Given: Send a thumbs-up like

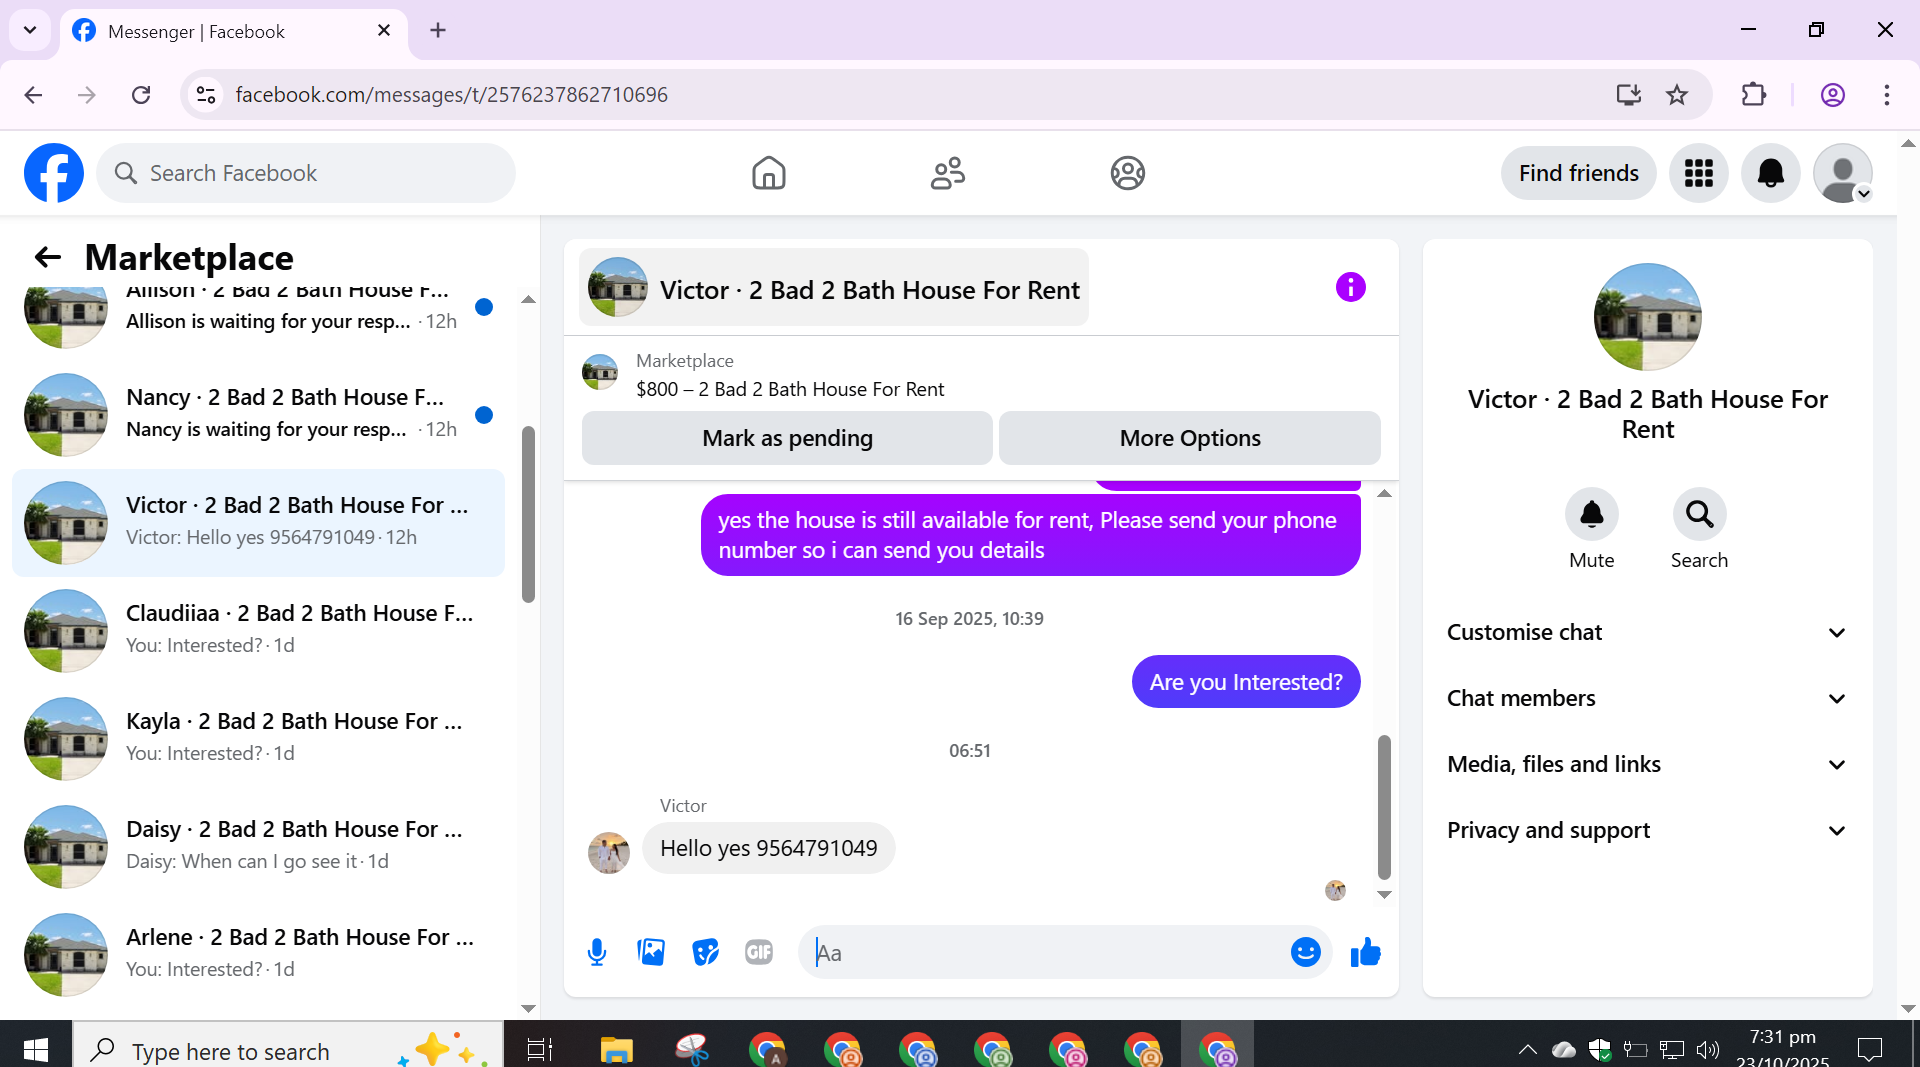Looking at the screenshot, I should [1365, 952].
